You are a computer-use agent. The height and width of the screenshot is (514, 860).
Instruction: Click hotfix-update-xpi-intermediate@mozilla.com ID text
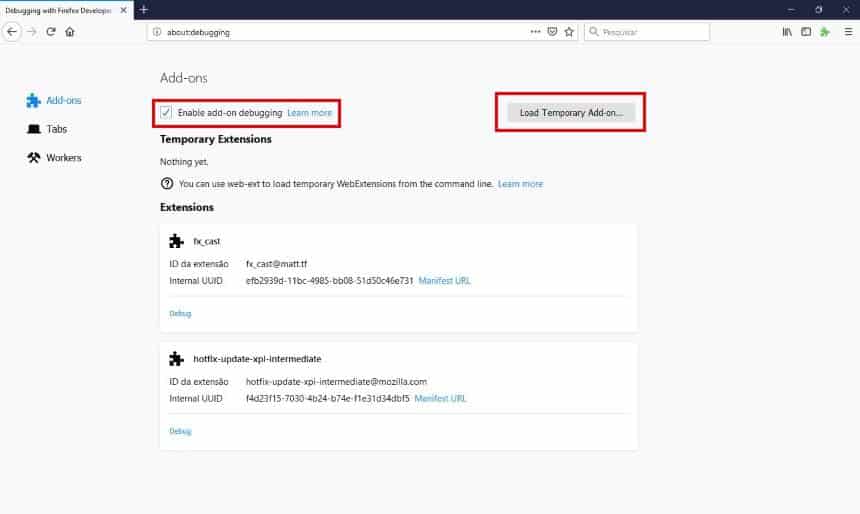[x=336, y=381]
